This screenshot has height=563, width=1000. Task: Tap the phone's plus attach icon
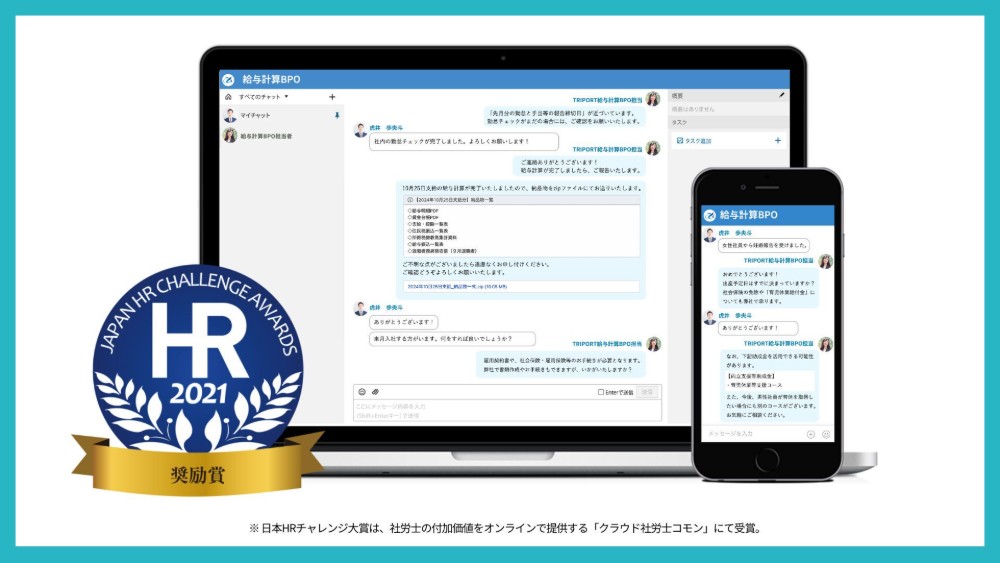coord(811,434)
